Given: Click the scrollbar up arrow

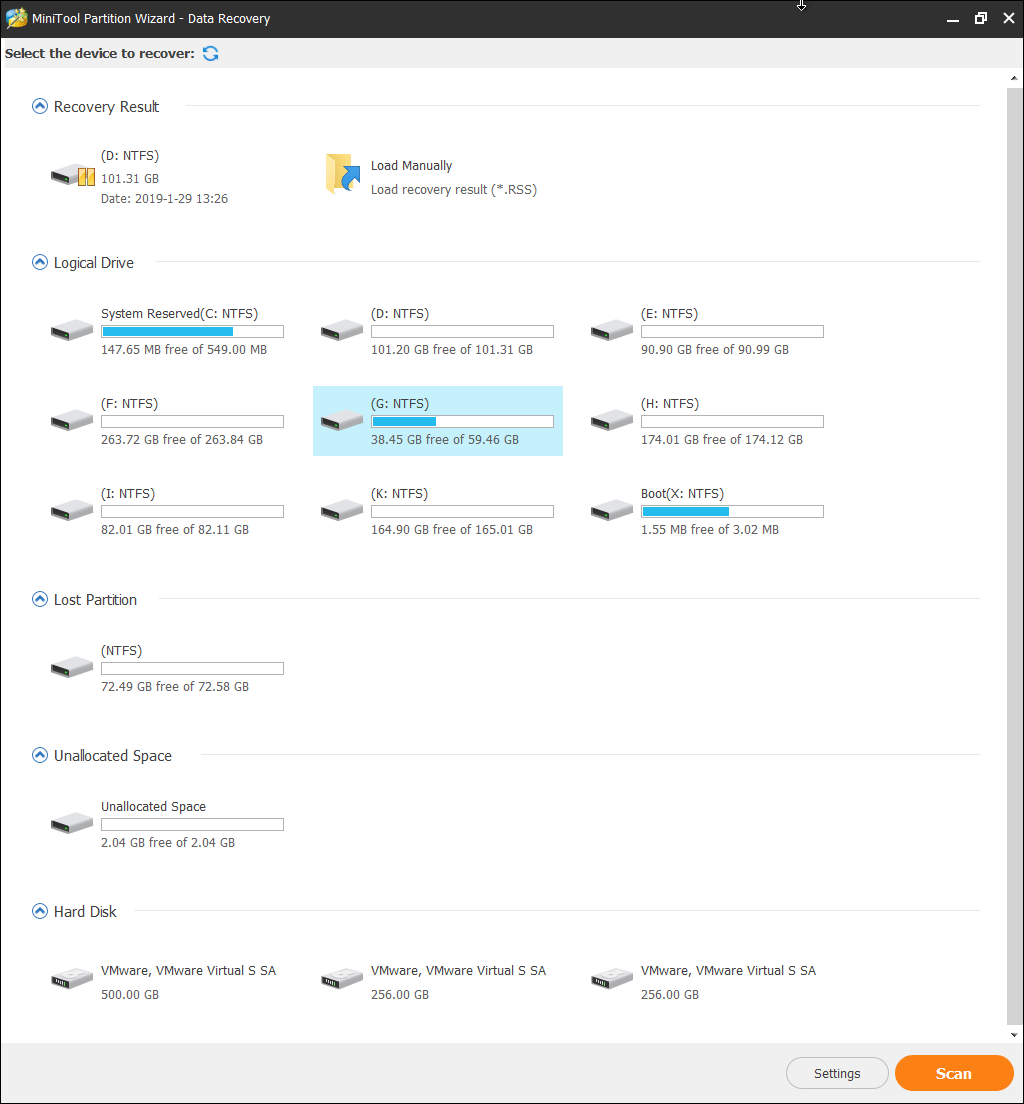Looking at the screenshot, I should (1014, 78).
